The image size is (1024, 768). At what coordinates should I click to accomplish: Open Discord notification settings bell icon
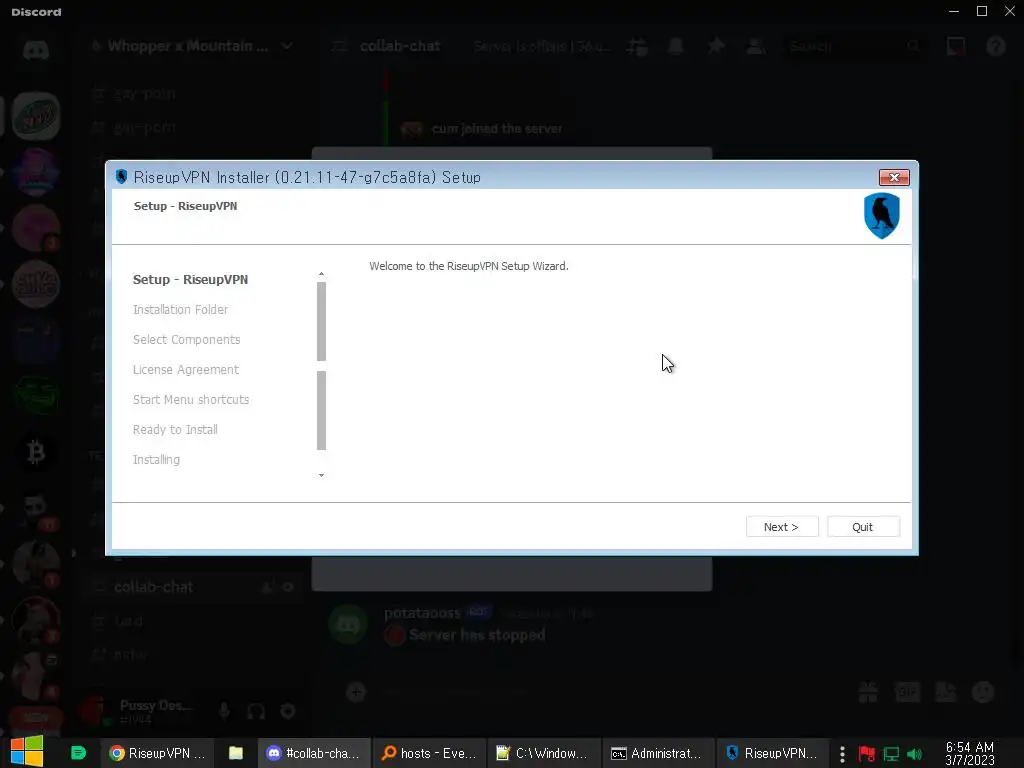pyautogui.click(x=676, y=46)
